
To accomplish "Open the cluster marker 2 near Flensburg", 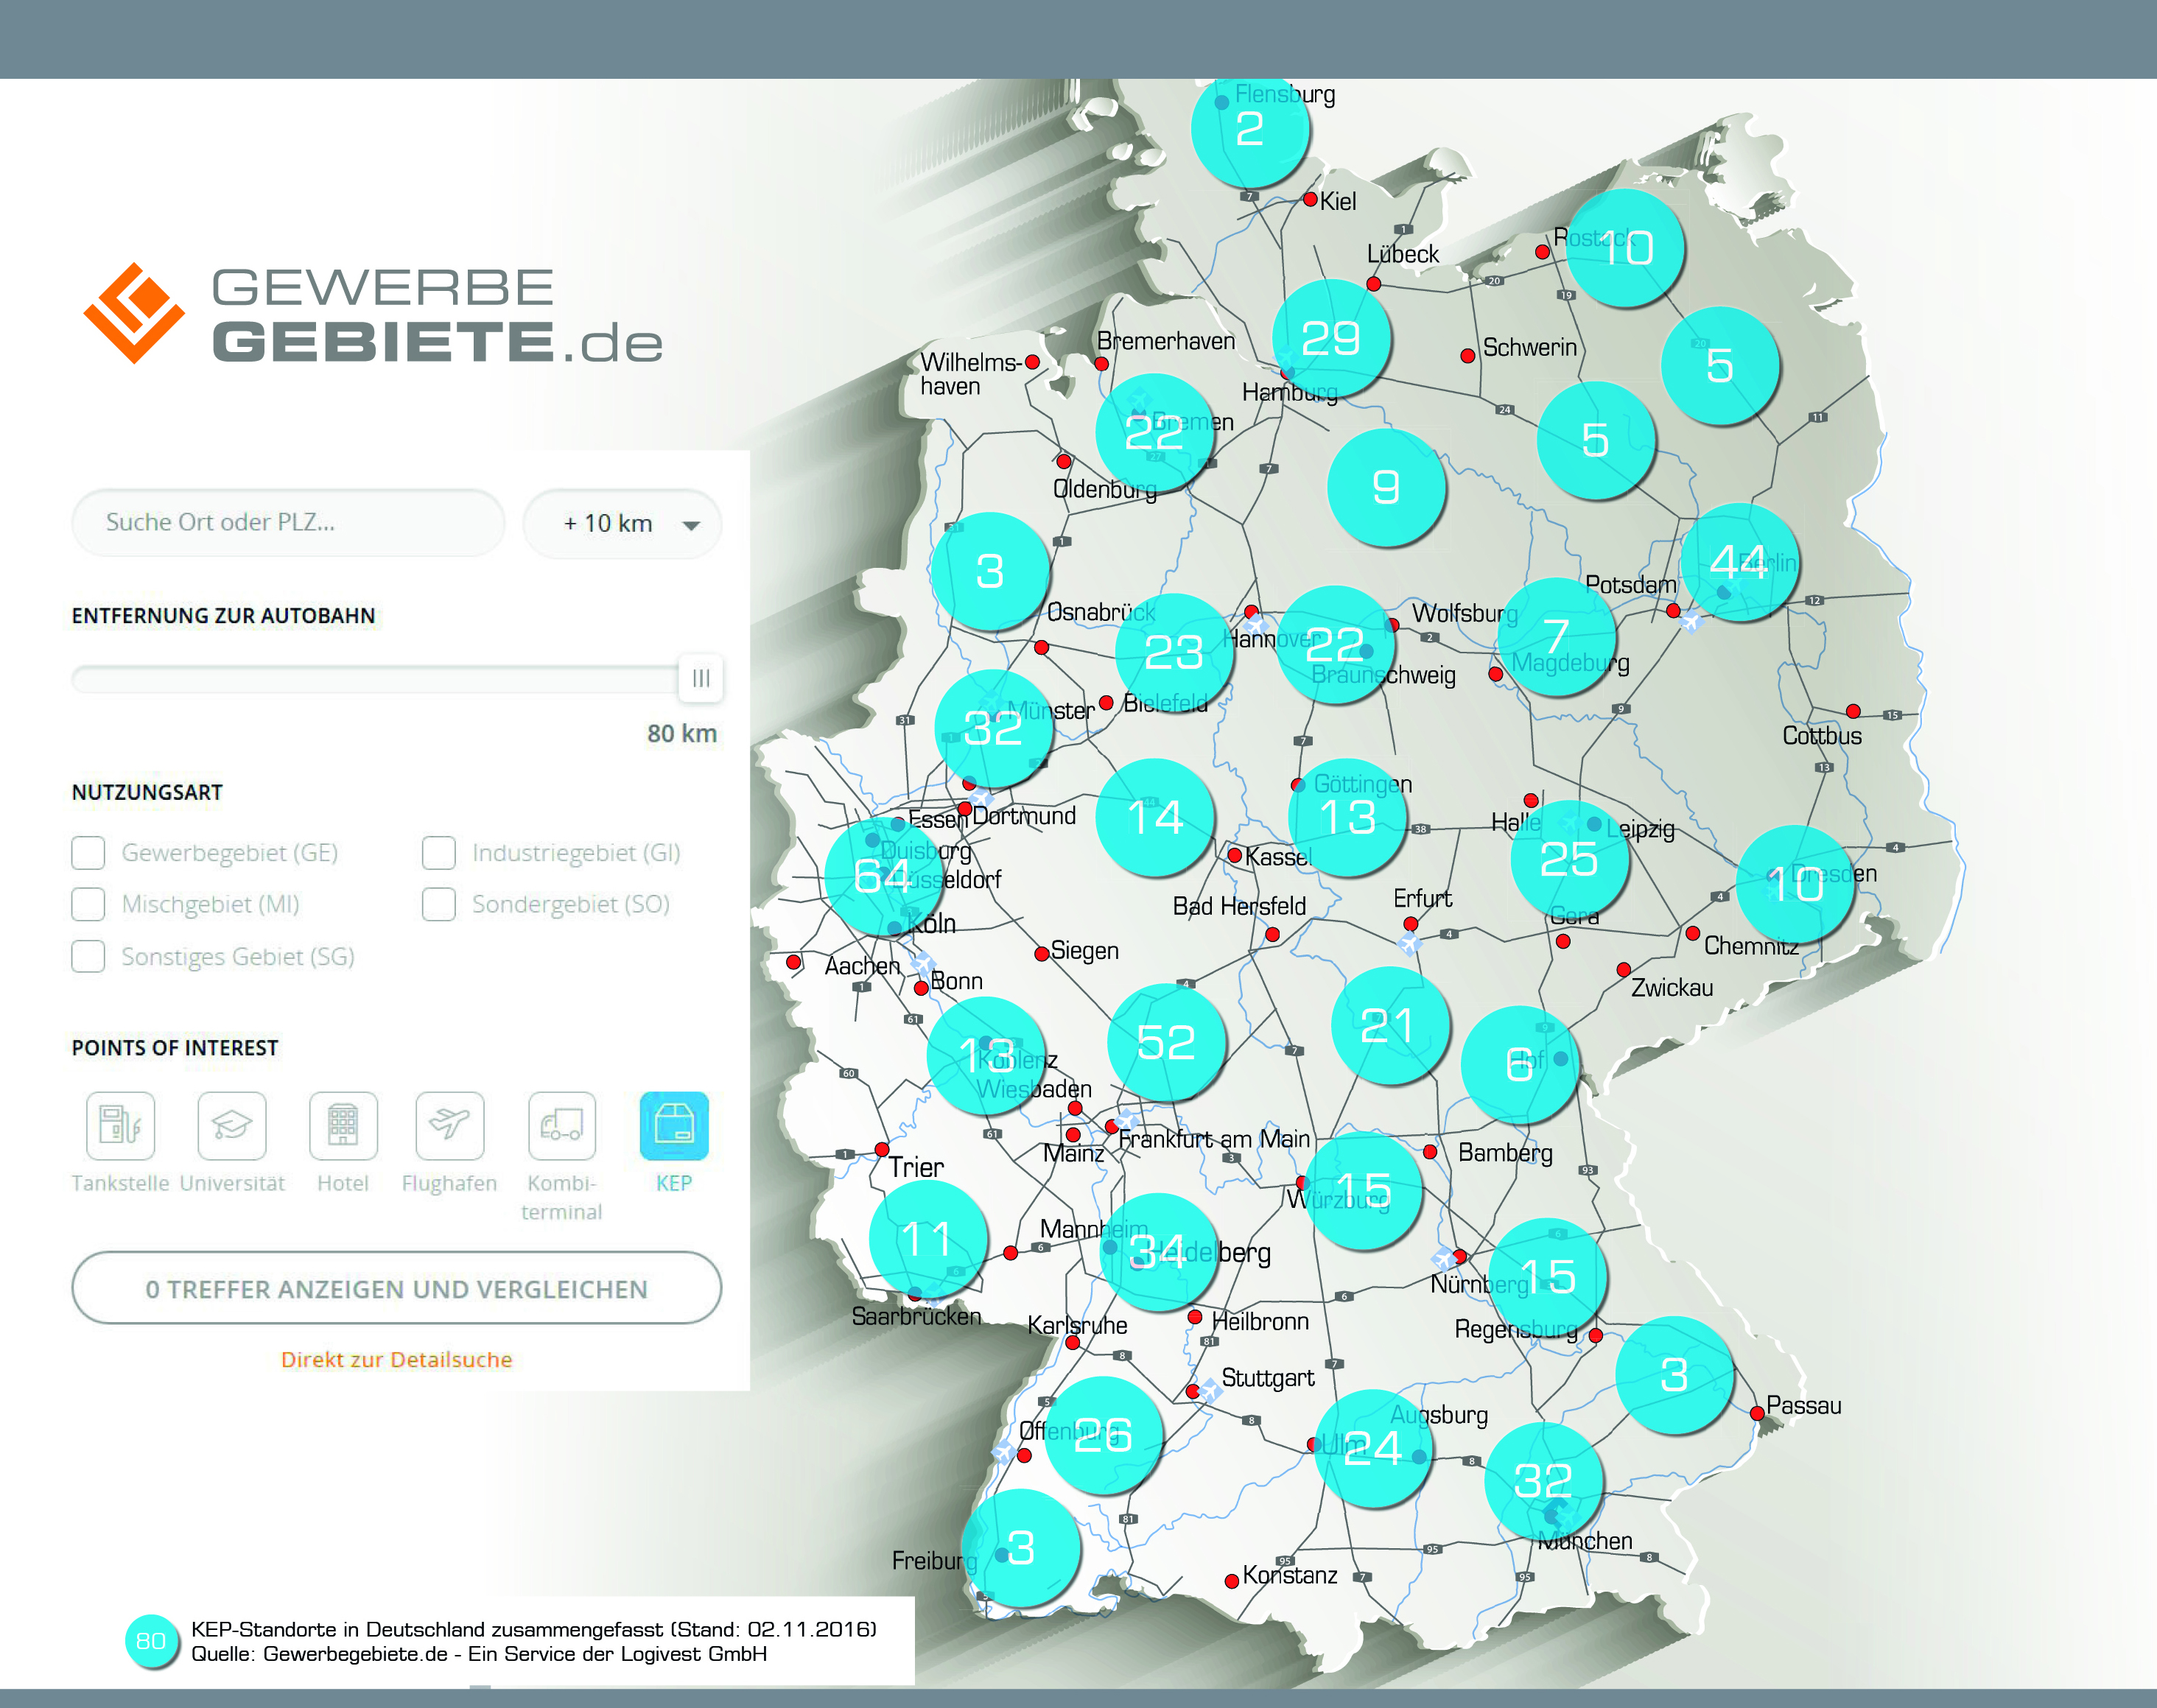I will [1250, 129].
